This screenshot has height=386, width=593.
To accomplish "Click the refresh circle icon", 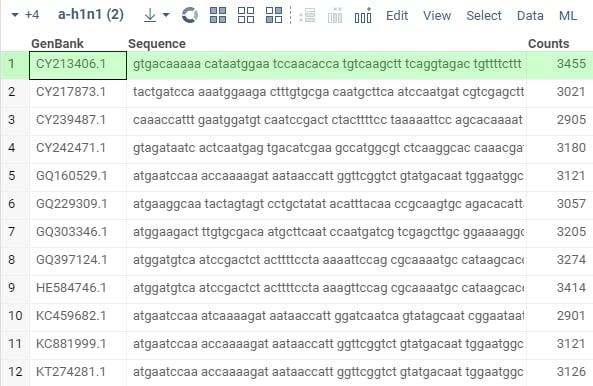I will tap(190, 15).
